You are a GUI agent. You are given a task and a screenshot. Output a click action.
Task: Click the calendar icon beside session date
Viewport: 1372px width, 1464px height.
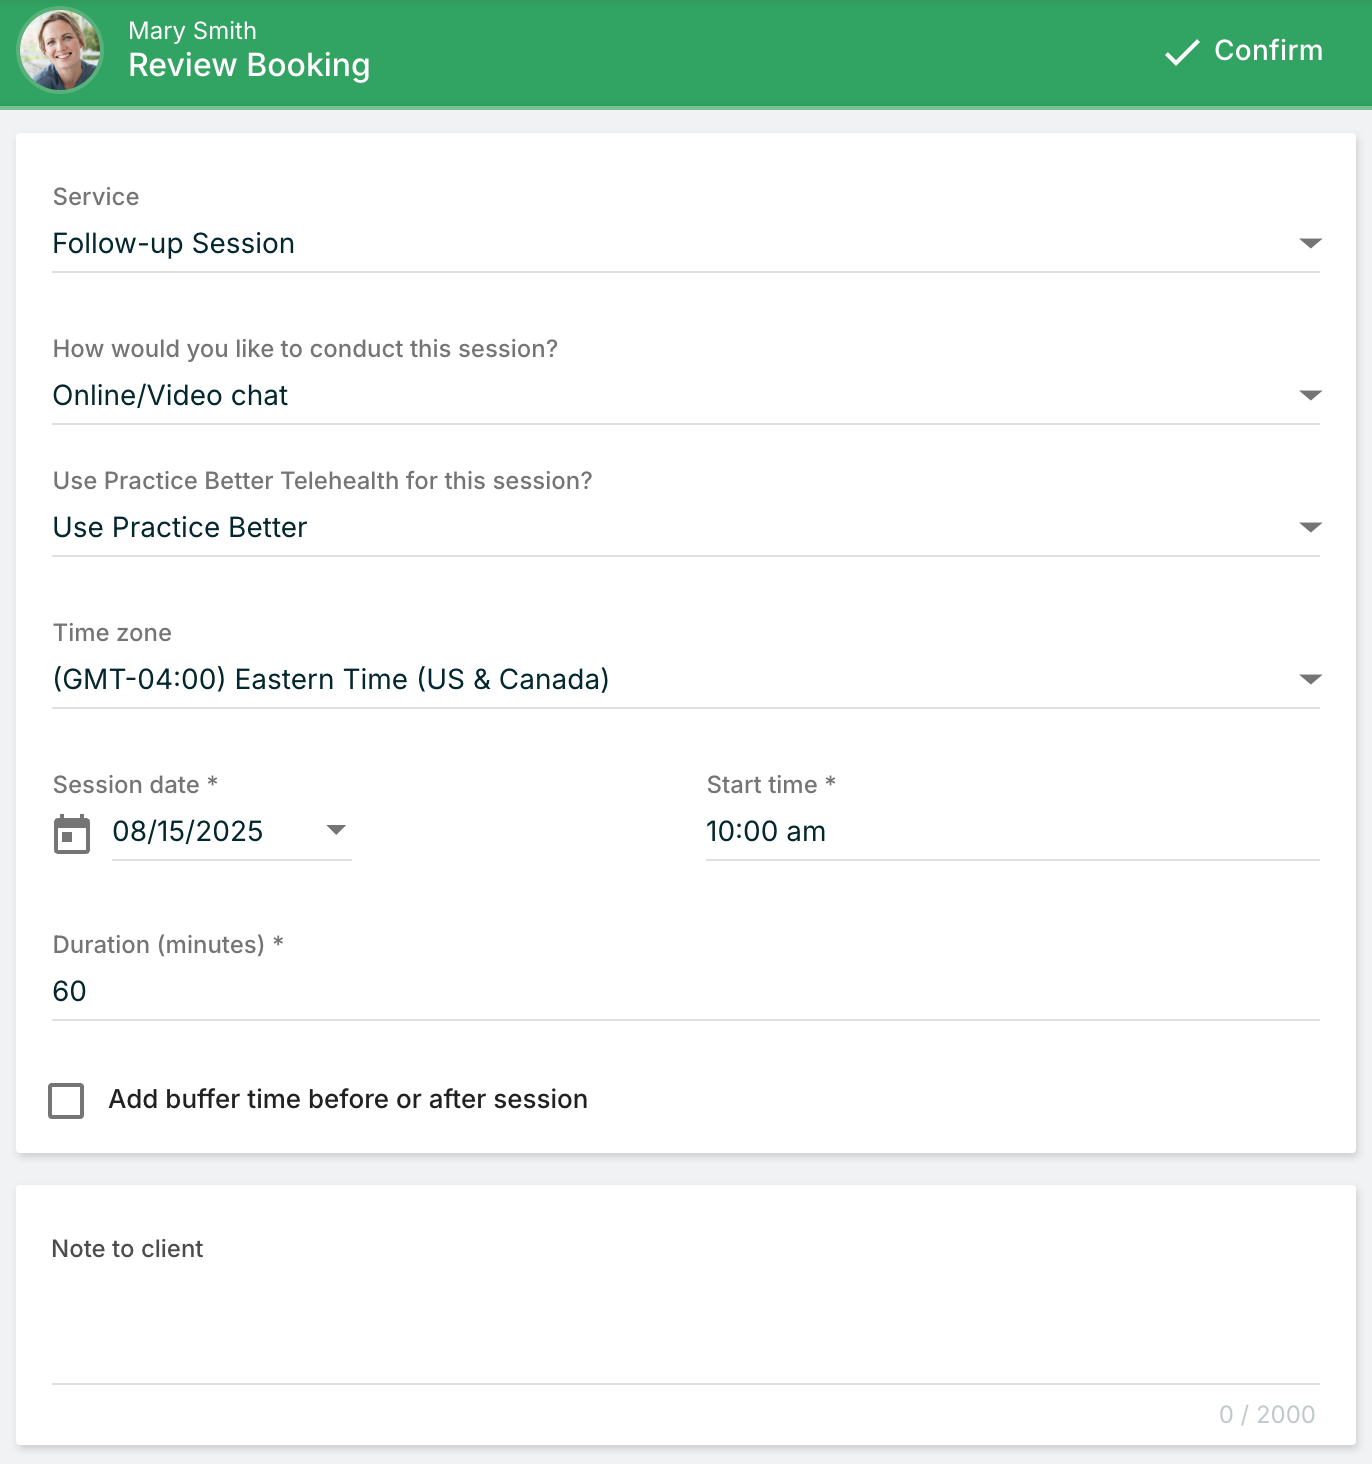coord(71,833)
